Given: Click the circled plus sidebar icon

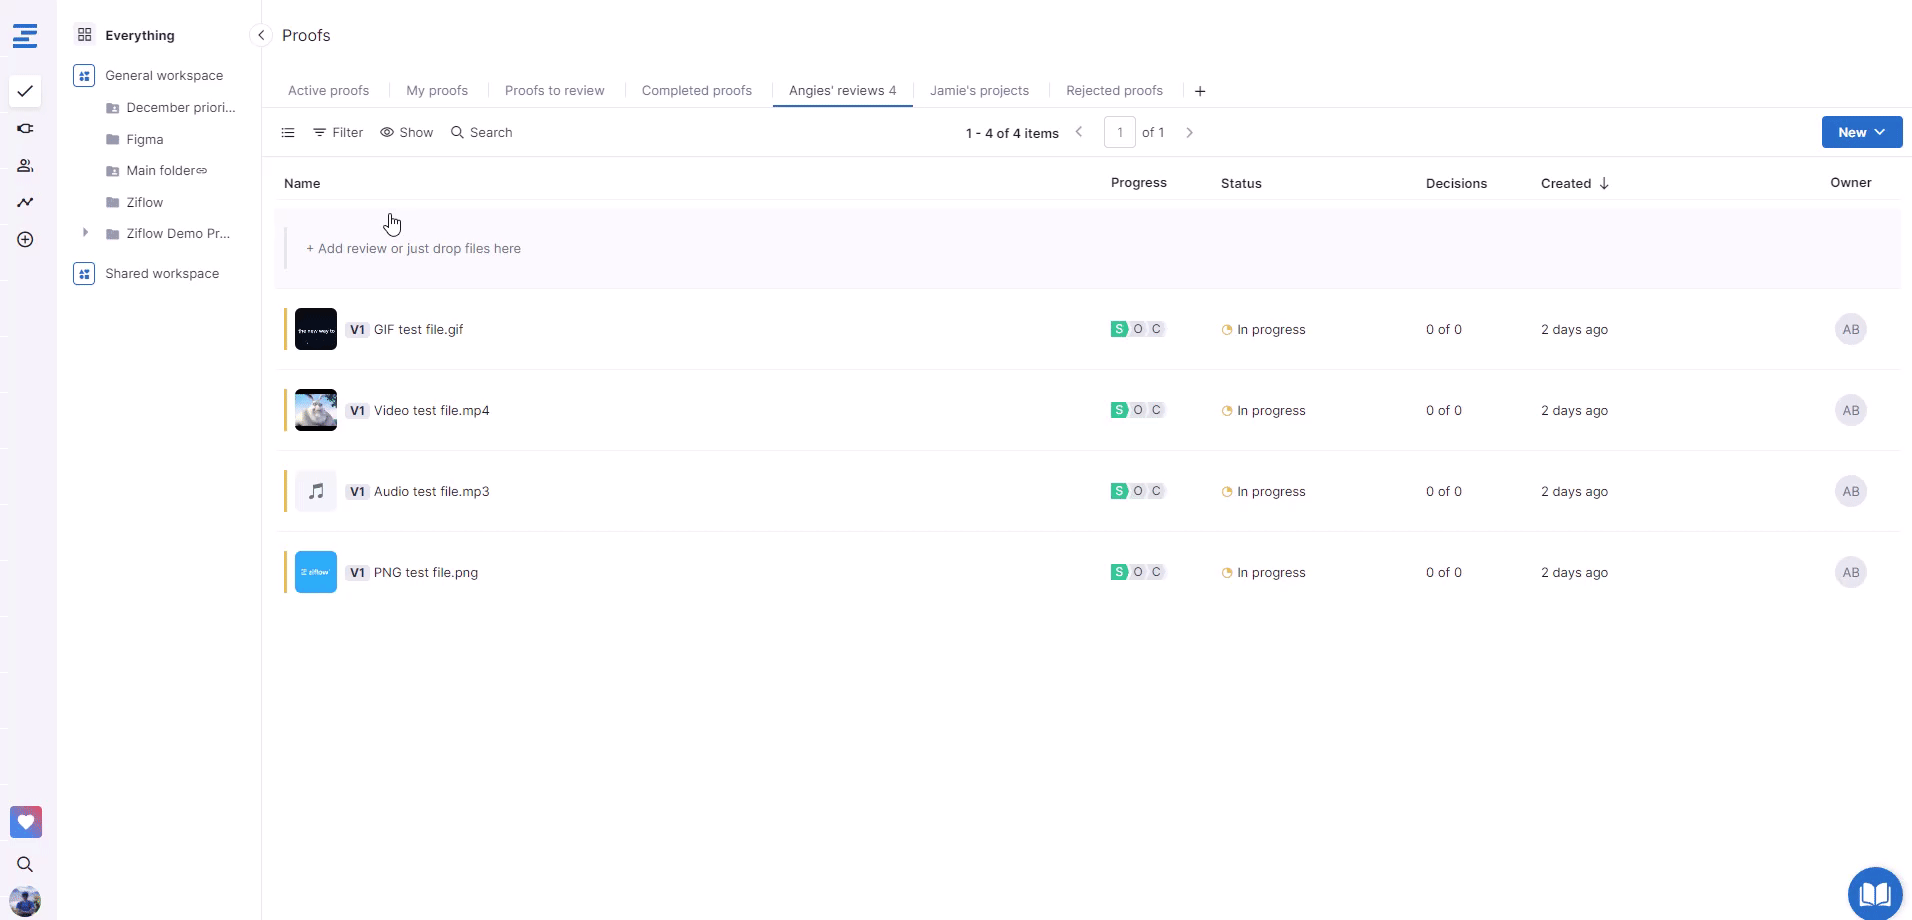Looking at the screenshot, I should (x=25, y=240).
